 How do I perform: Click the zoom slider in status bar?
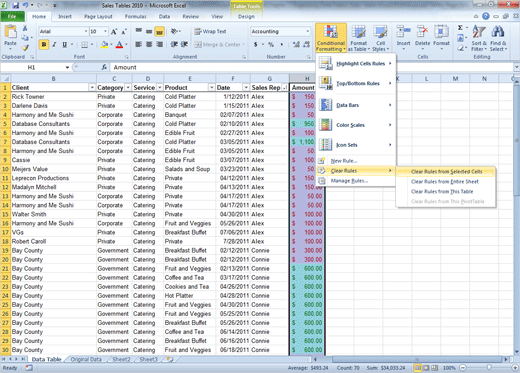(x=489, y=368)
